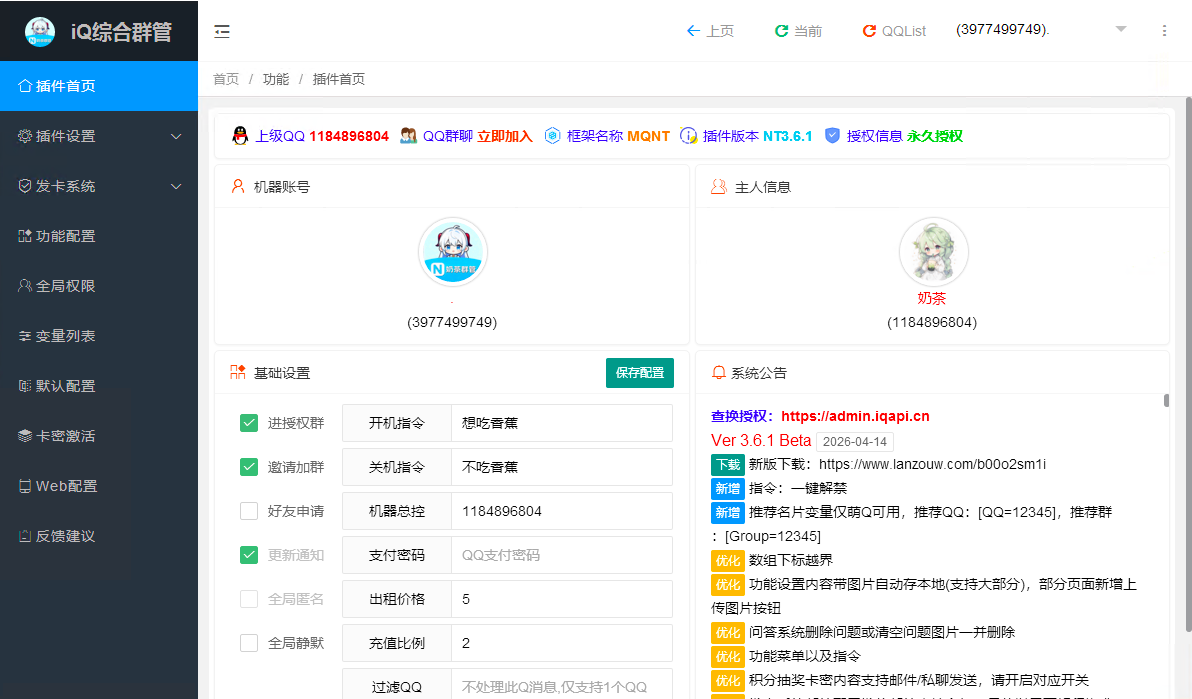Click the 系统公告 panel scrollbar thumb
The width and height of the screenshot is (1192, 699).
click(1166, 401)
